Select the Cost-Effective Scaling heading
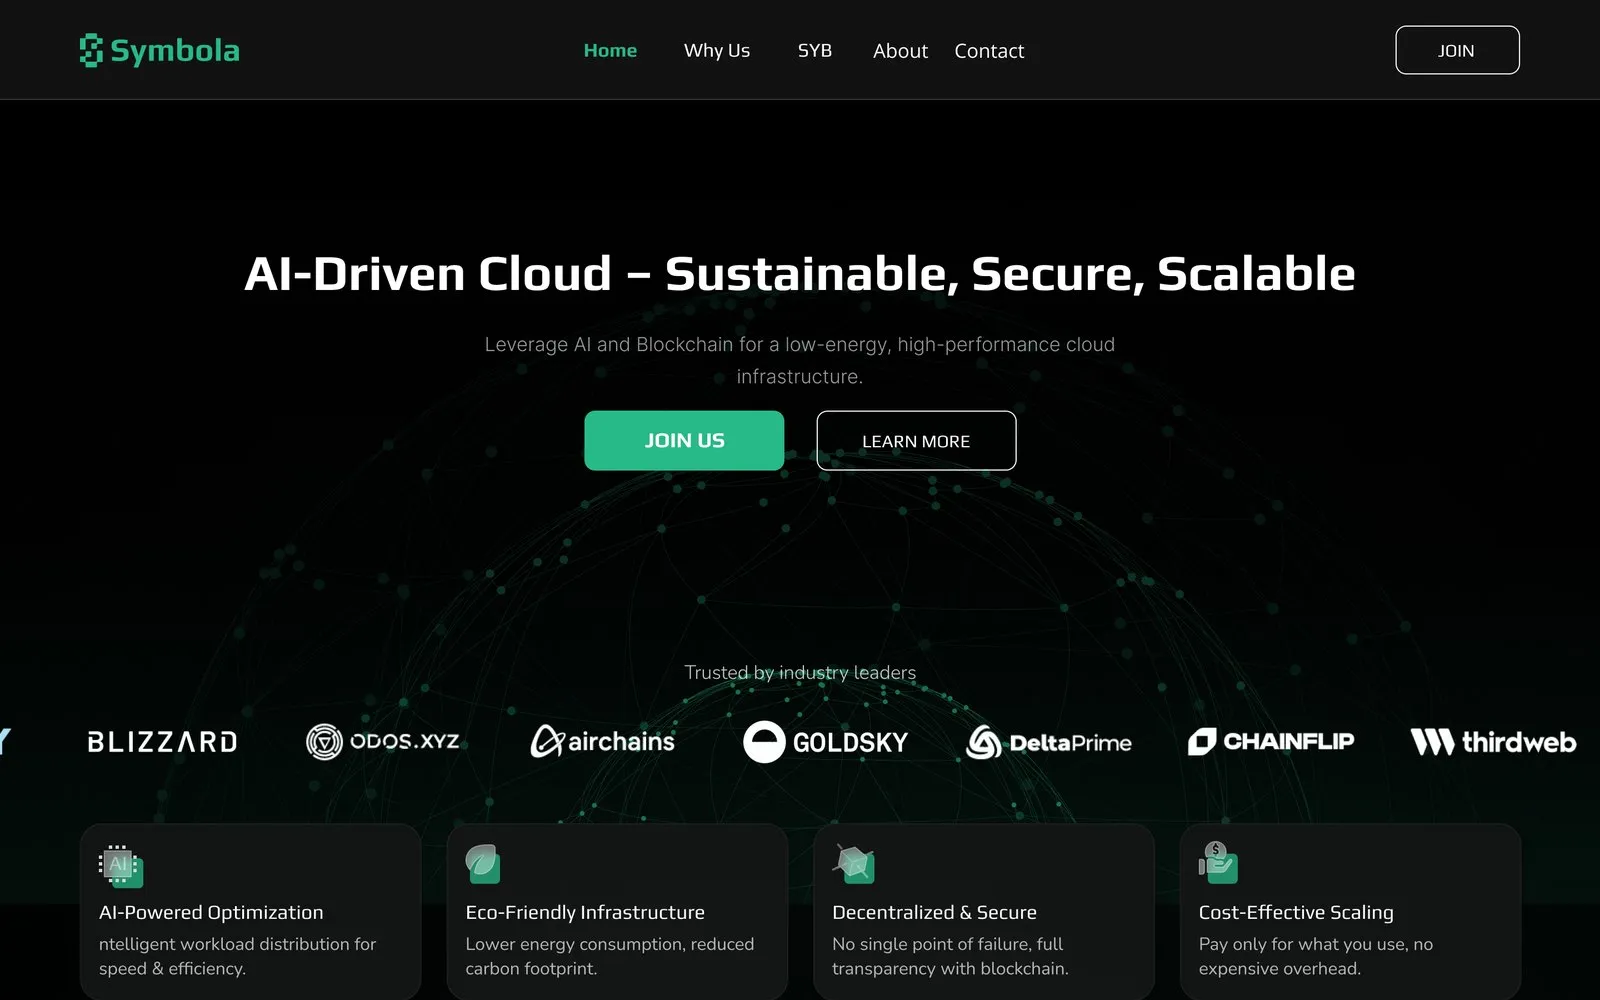The image size is (1600, 1000). (1296, 912)
